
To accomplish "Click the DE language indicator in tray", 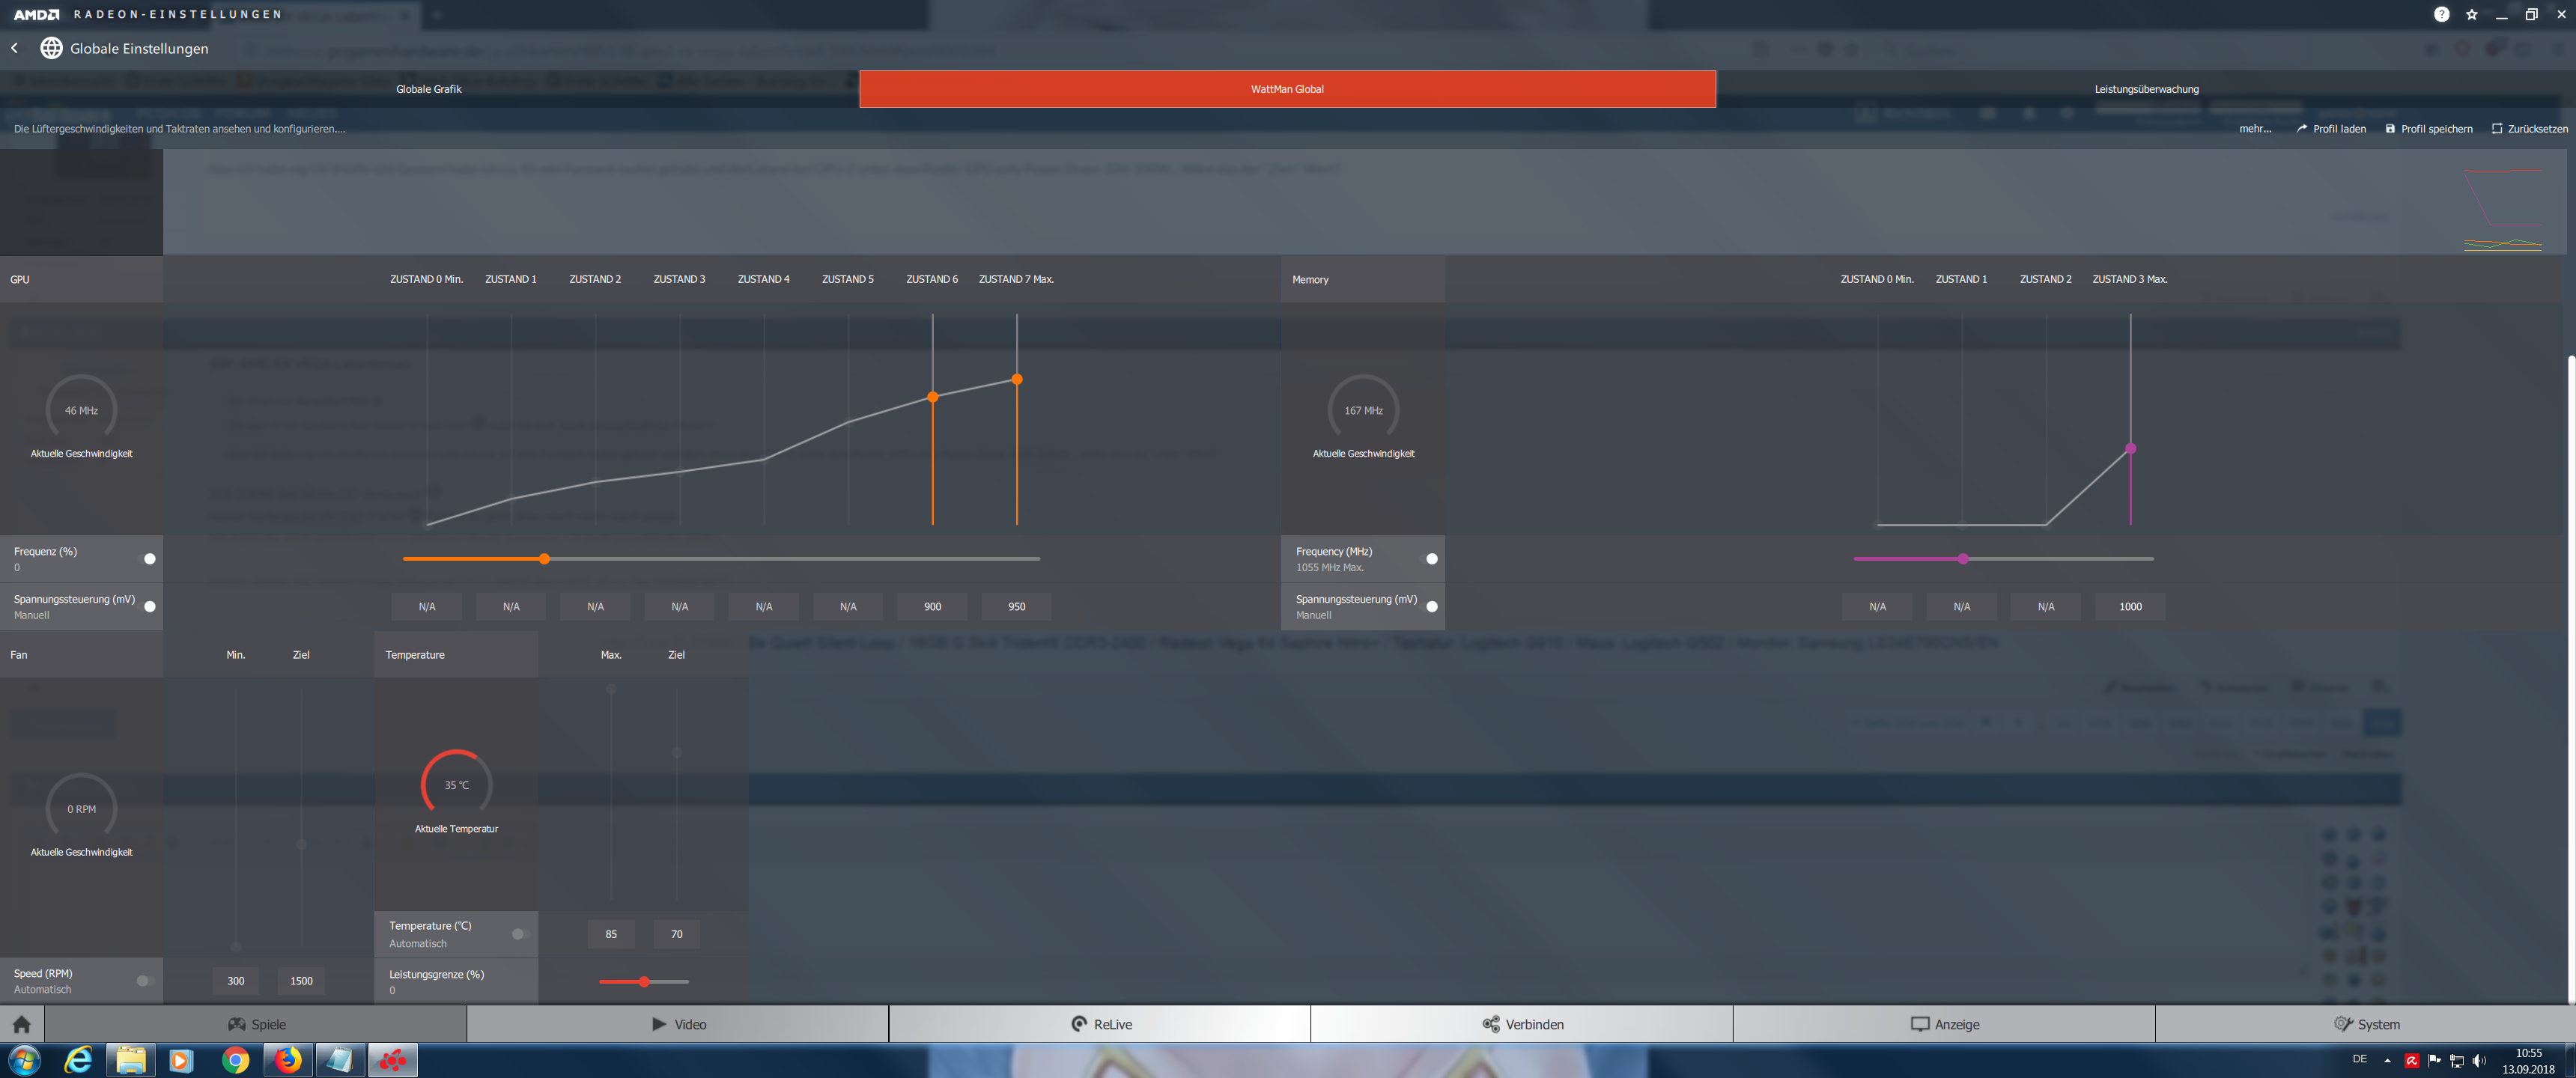I will pyautogui.click(x=2359, y=1059).
